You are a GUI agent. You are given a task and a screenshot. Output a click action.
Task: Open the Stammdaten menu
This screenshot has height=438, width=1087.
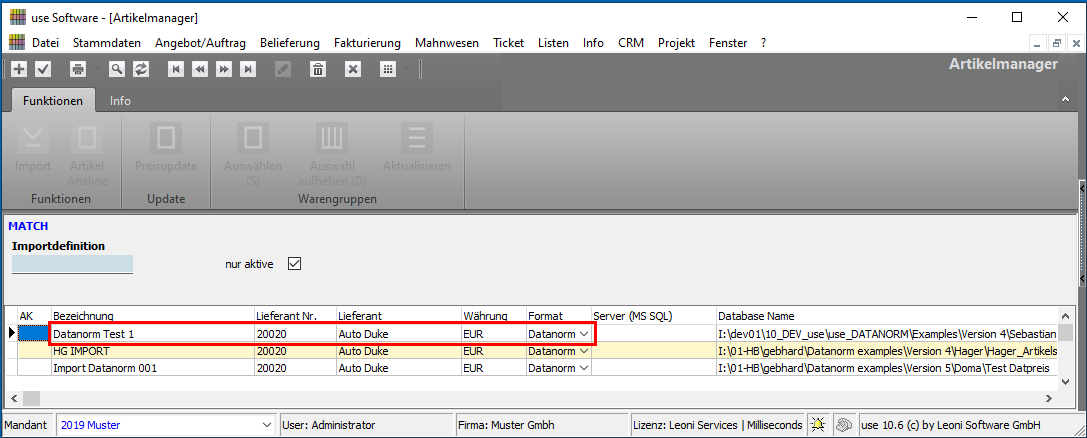click(x=107, y=43)
